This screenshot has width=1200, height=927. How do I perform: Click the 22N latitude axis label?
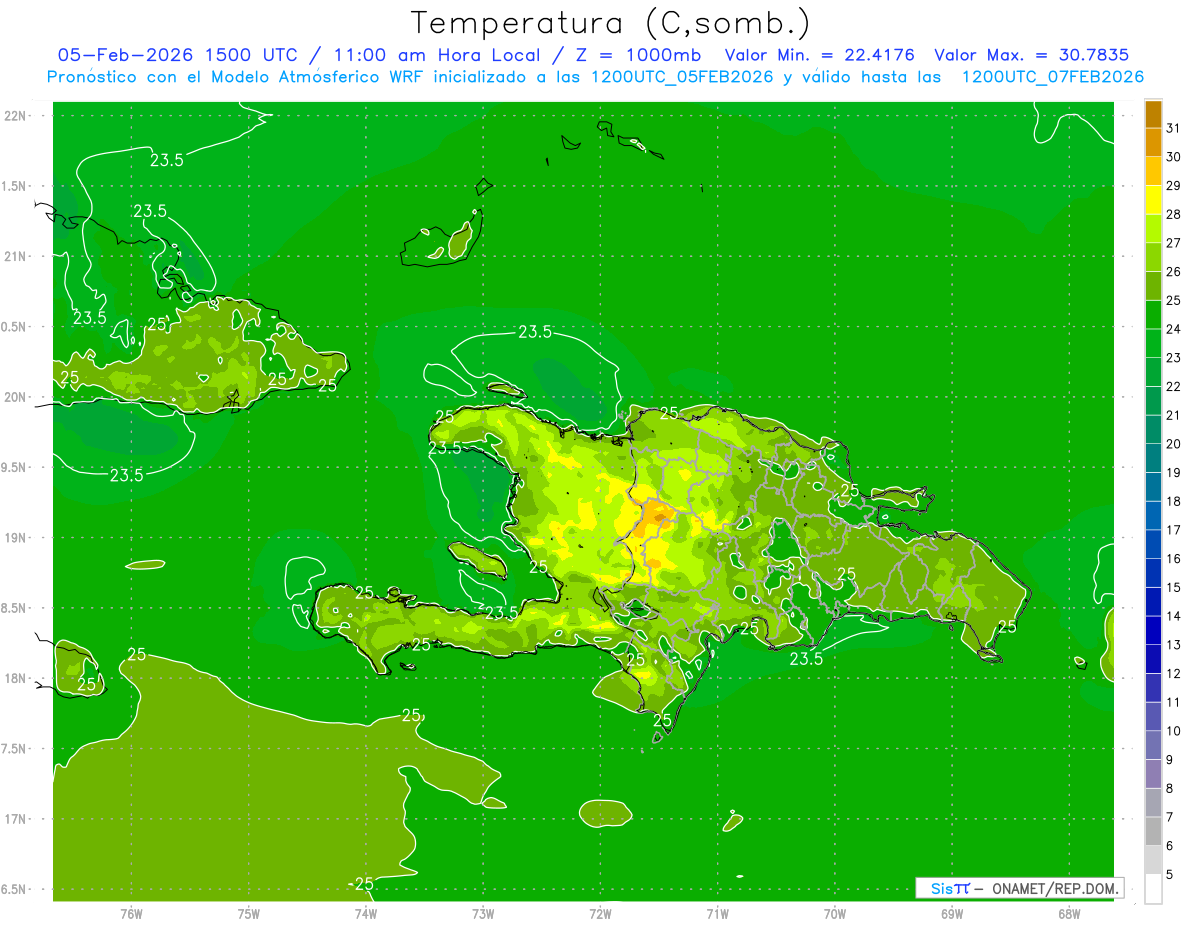coord(15,116)
